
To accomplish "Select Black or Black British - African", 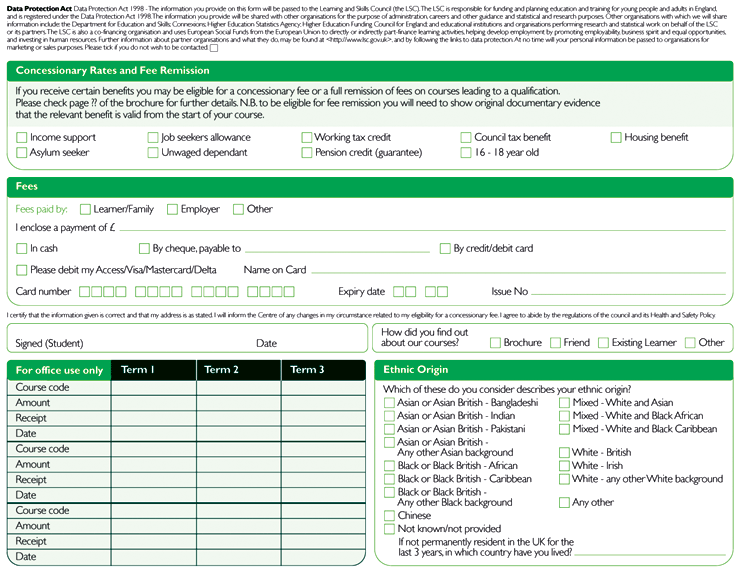I will click(x=389, y=466).
